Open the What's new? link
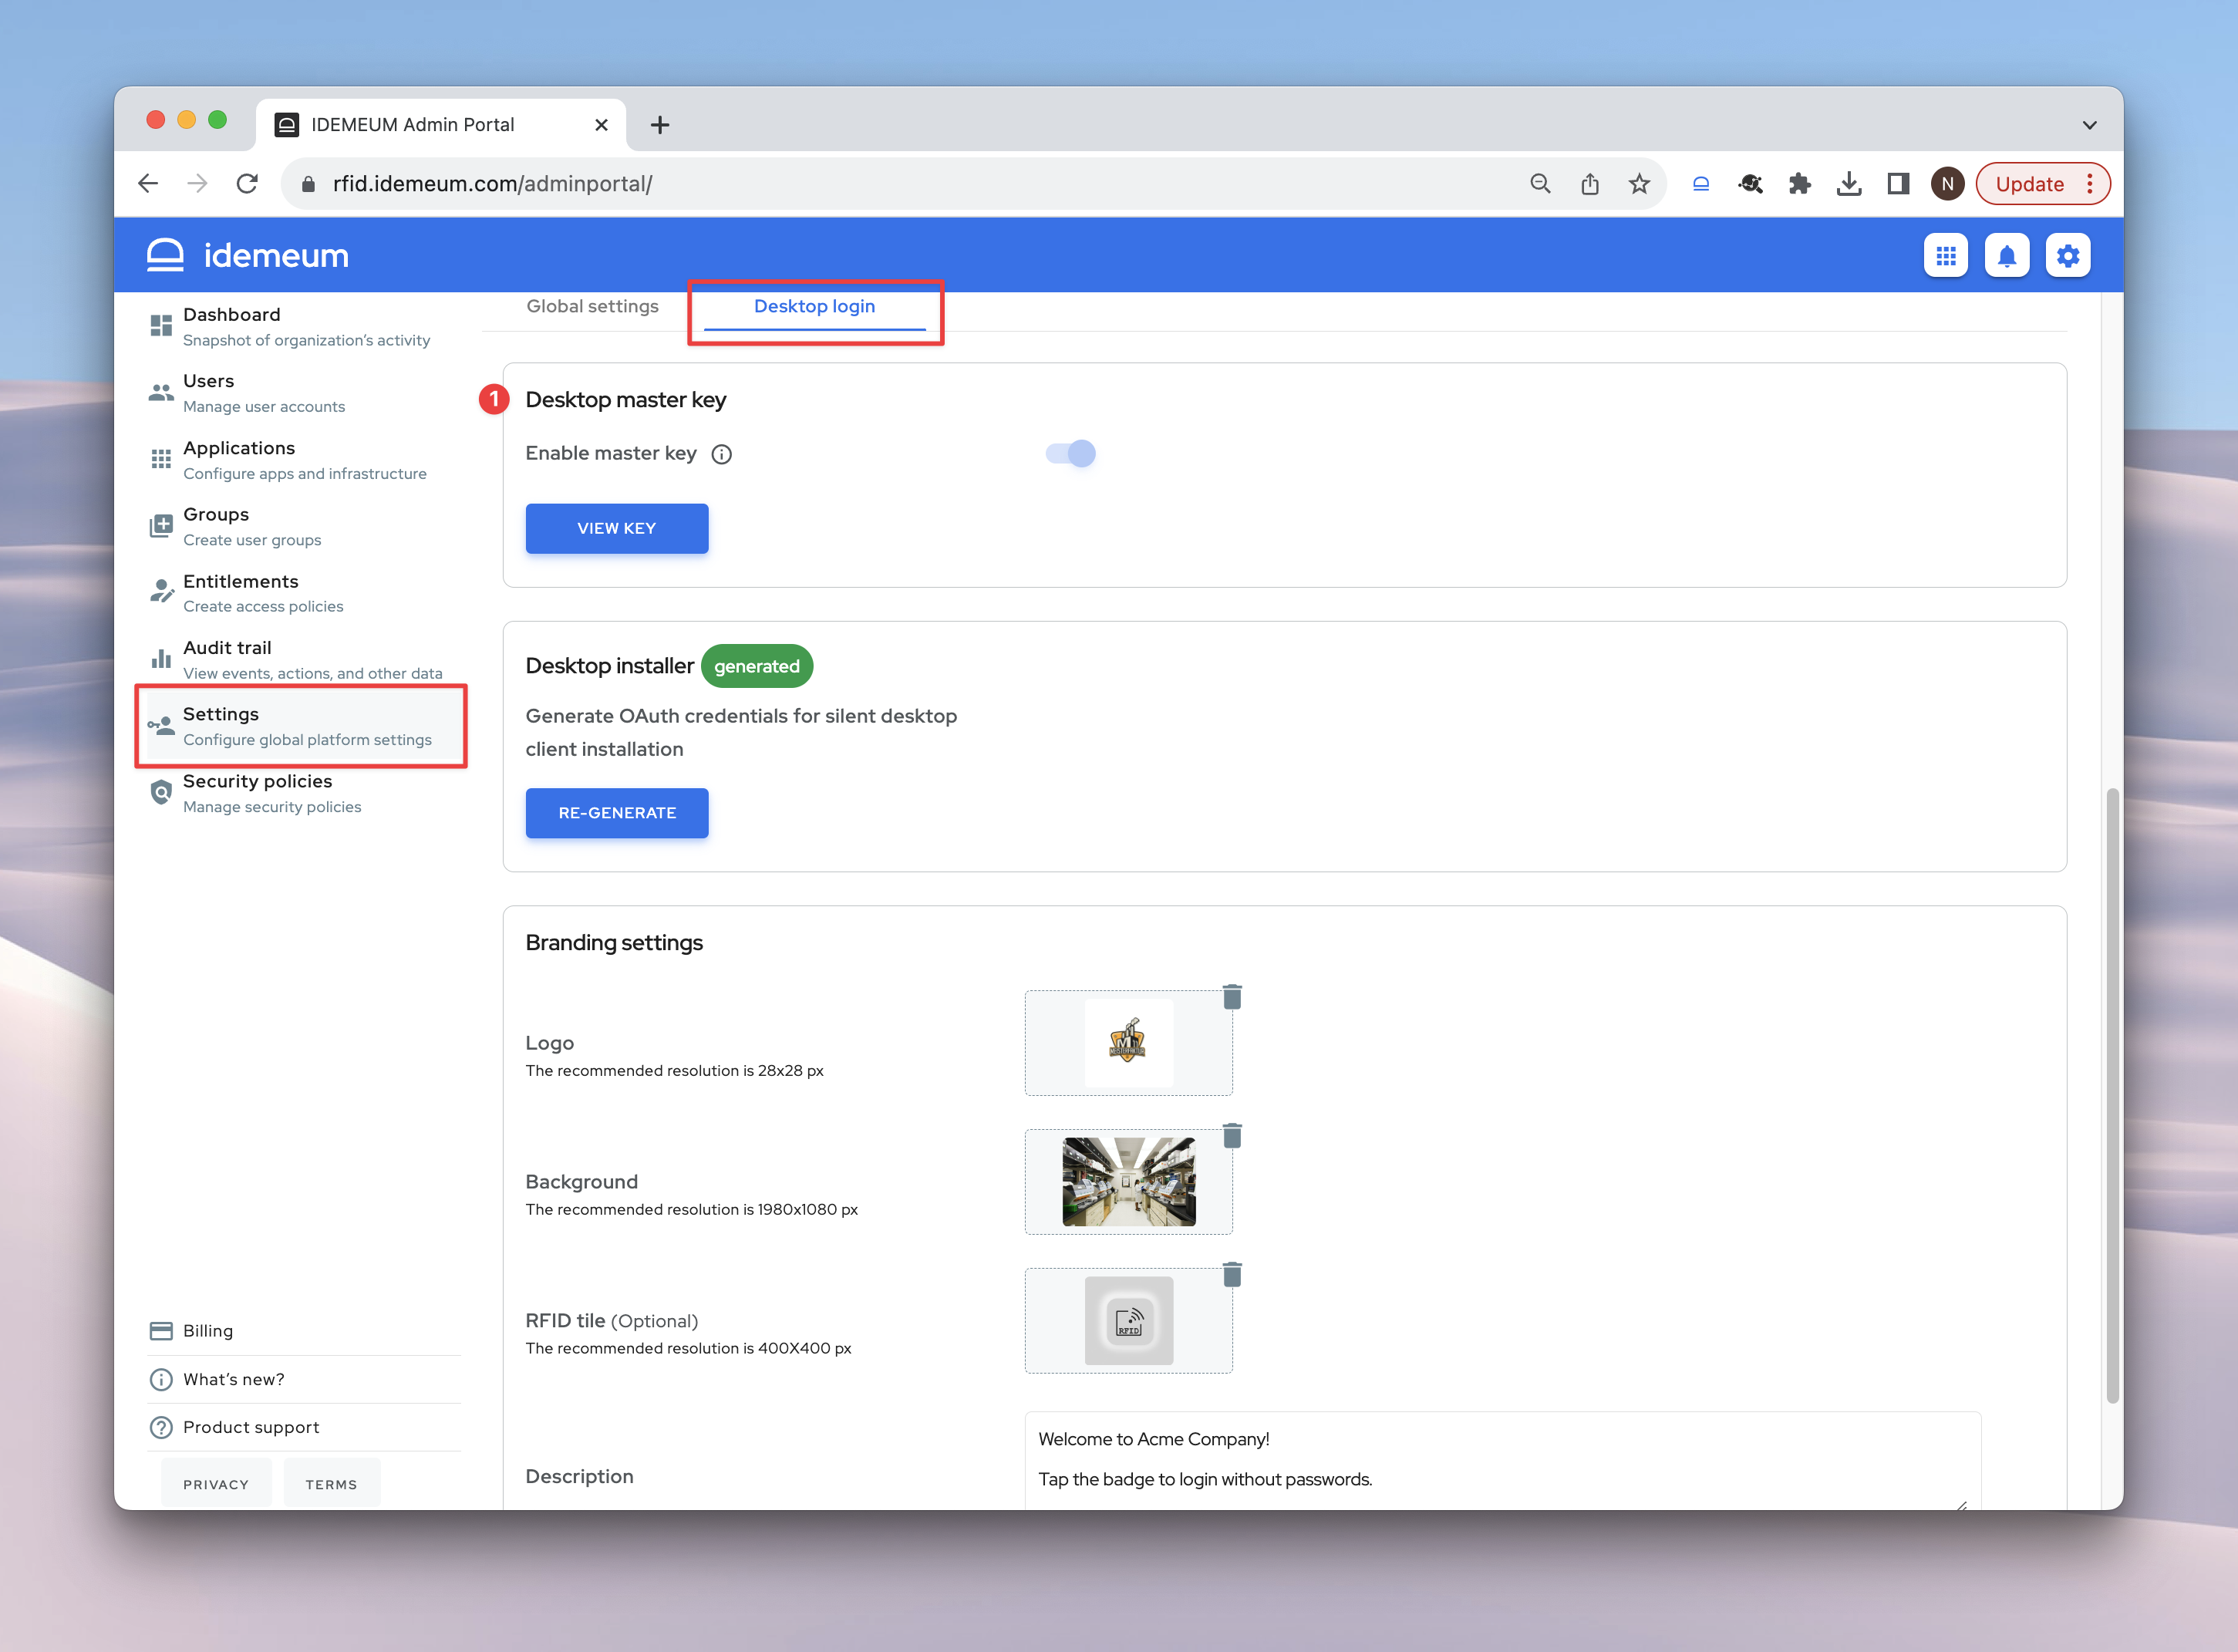2238x1652 pixels. point(234,1379)
